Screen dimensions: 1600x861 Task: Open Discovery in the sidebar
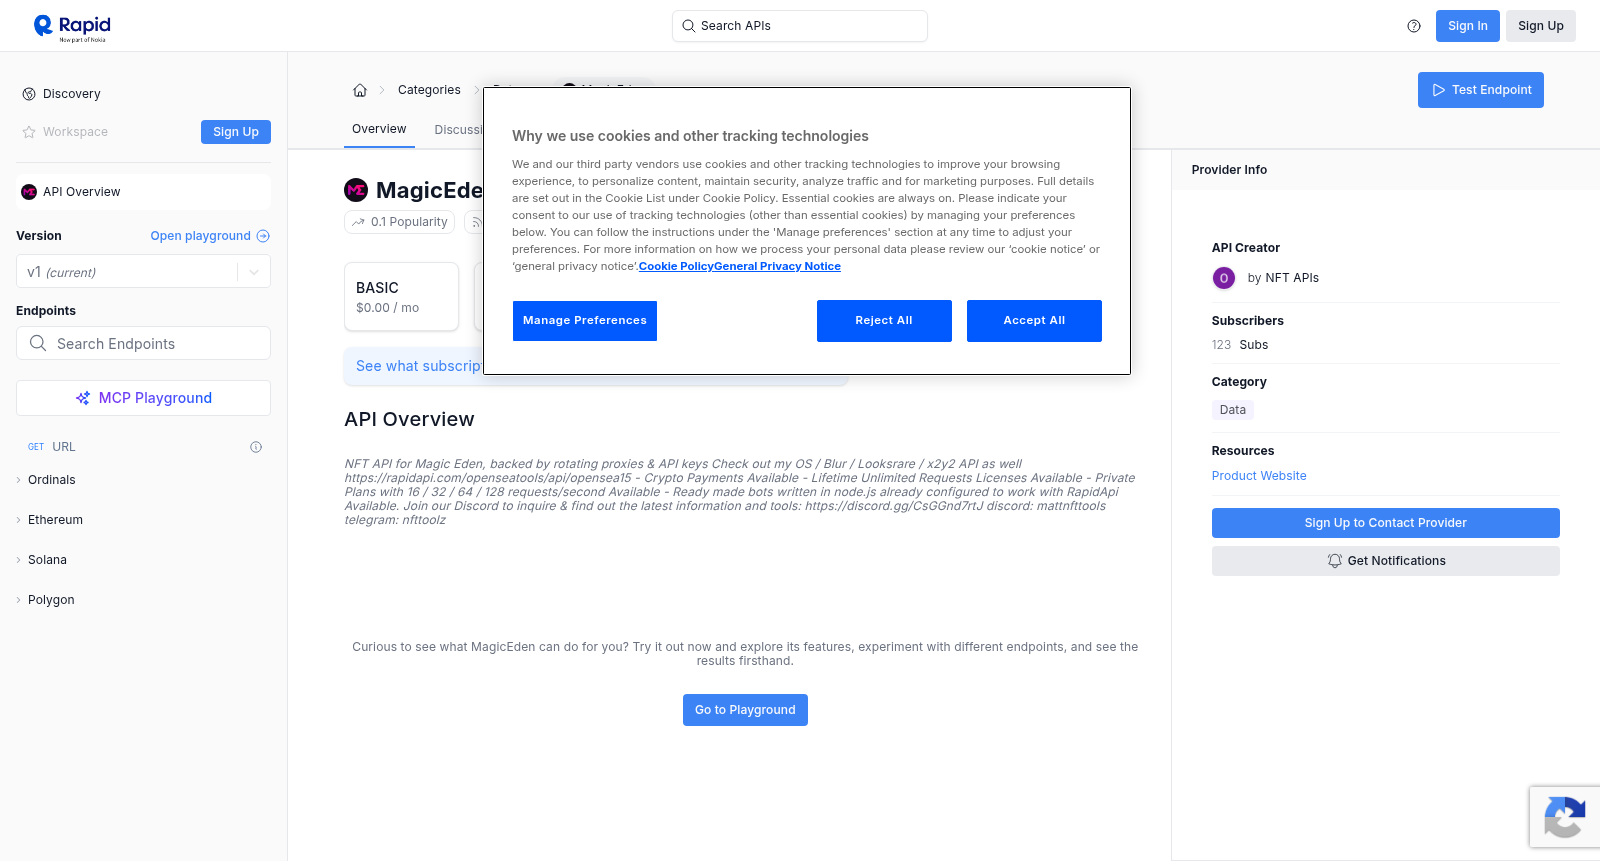pos(71,94)
